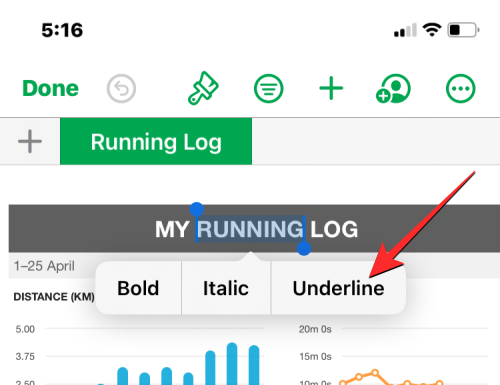500x385 pixels.
Task: Tap the 1–25 April date cell
Action: coord(44,266)
